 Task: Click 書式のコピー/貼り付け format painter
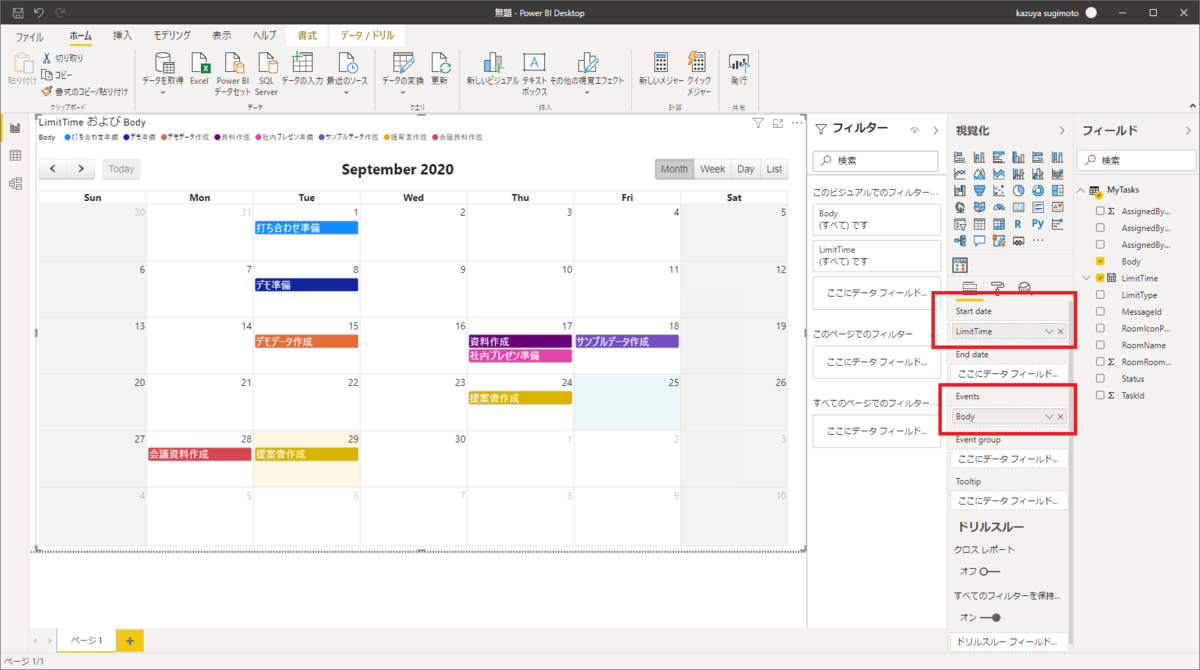84,91
